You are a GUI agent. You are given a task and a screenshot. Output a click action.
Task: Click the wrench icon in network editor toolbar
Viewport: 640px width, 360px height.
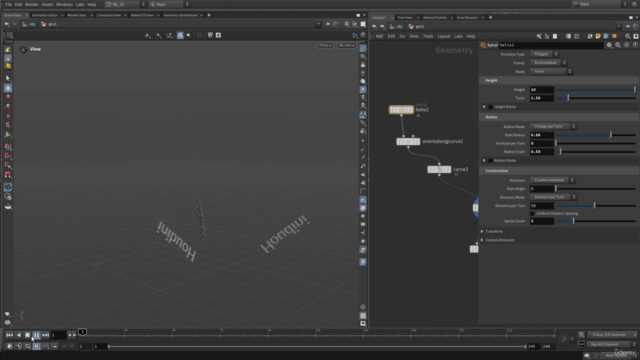(x=539, y=36)
